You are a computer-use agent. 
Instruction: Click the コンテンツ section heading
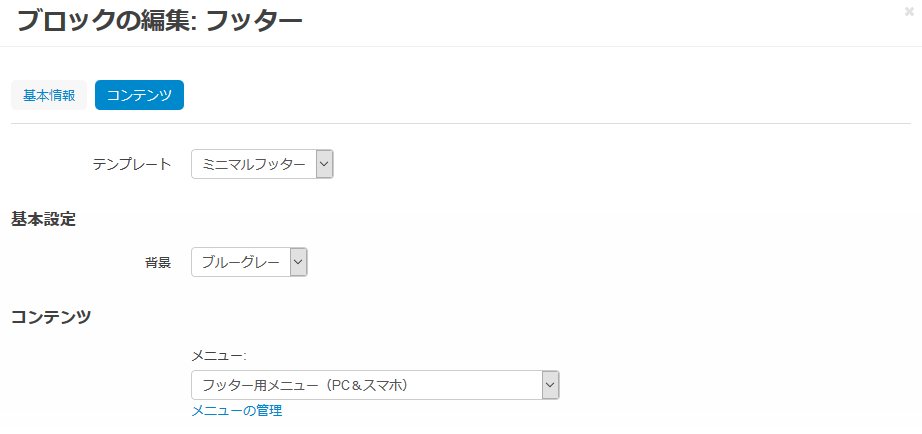click(51, 317)
